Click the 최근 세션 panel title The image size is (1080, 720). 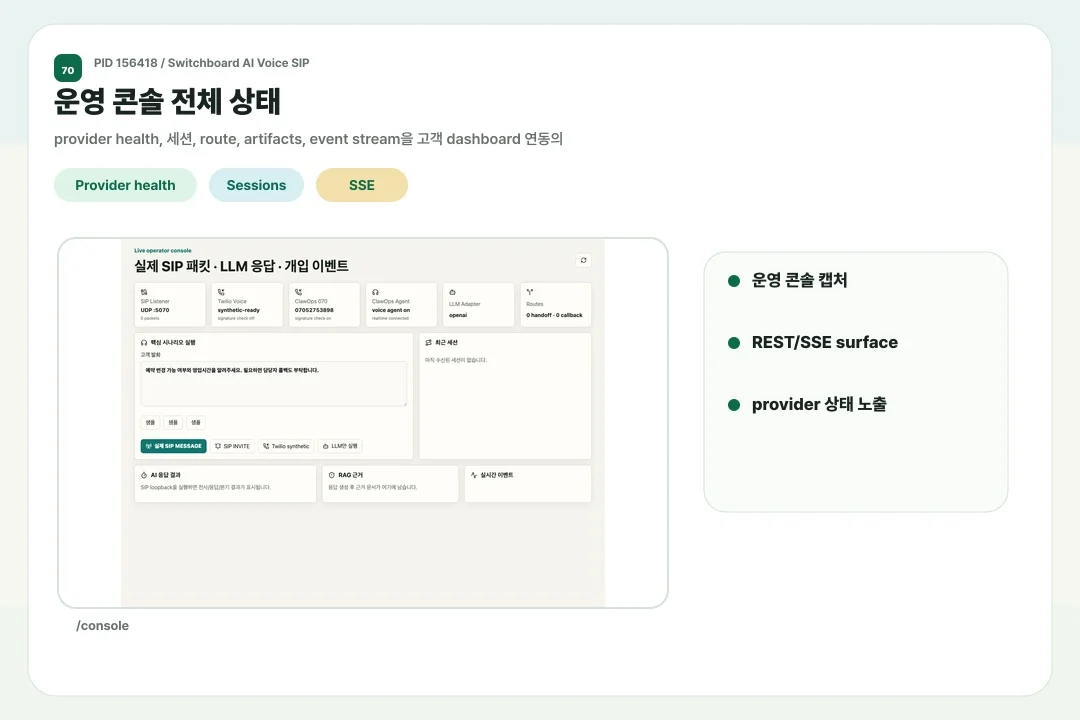click(446, 342)
